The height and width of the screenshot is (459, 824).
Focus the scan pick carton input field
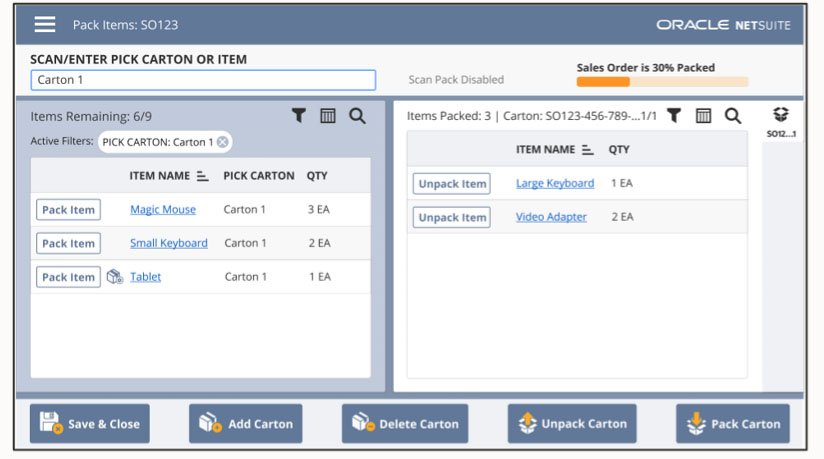click(x=203, y=80)
